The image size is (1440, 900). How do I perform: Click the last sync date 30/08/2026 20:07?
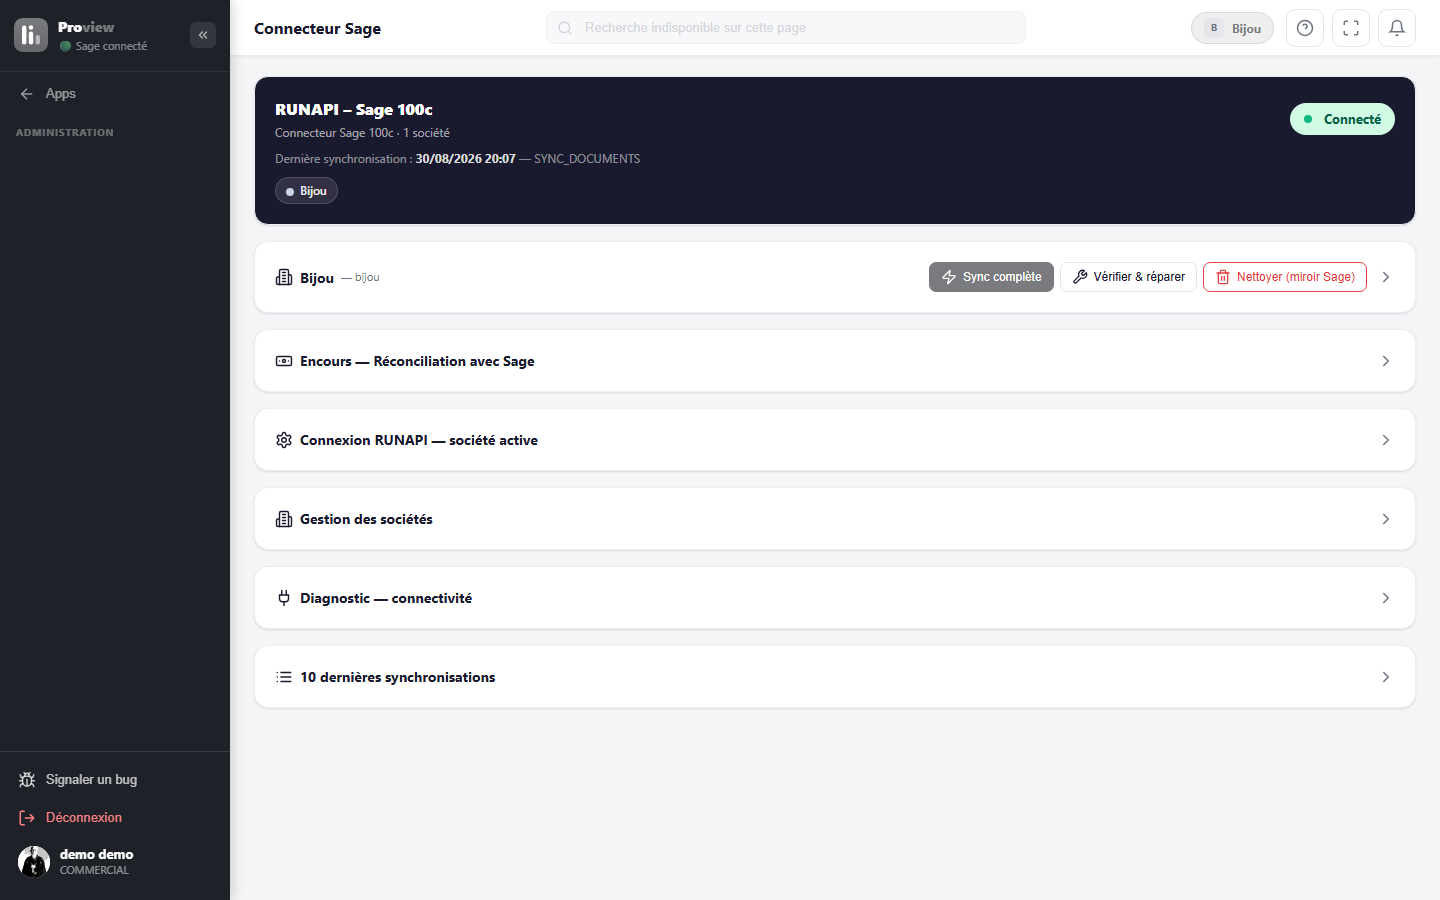[465, 159]
